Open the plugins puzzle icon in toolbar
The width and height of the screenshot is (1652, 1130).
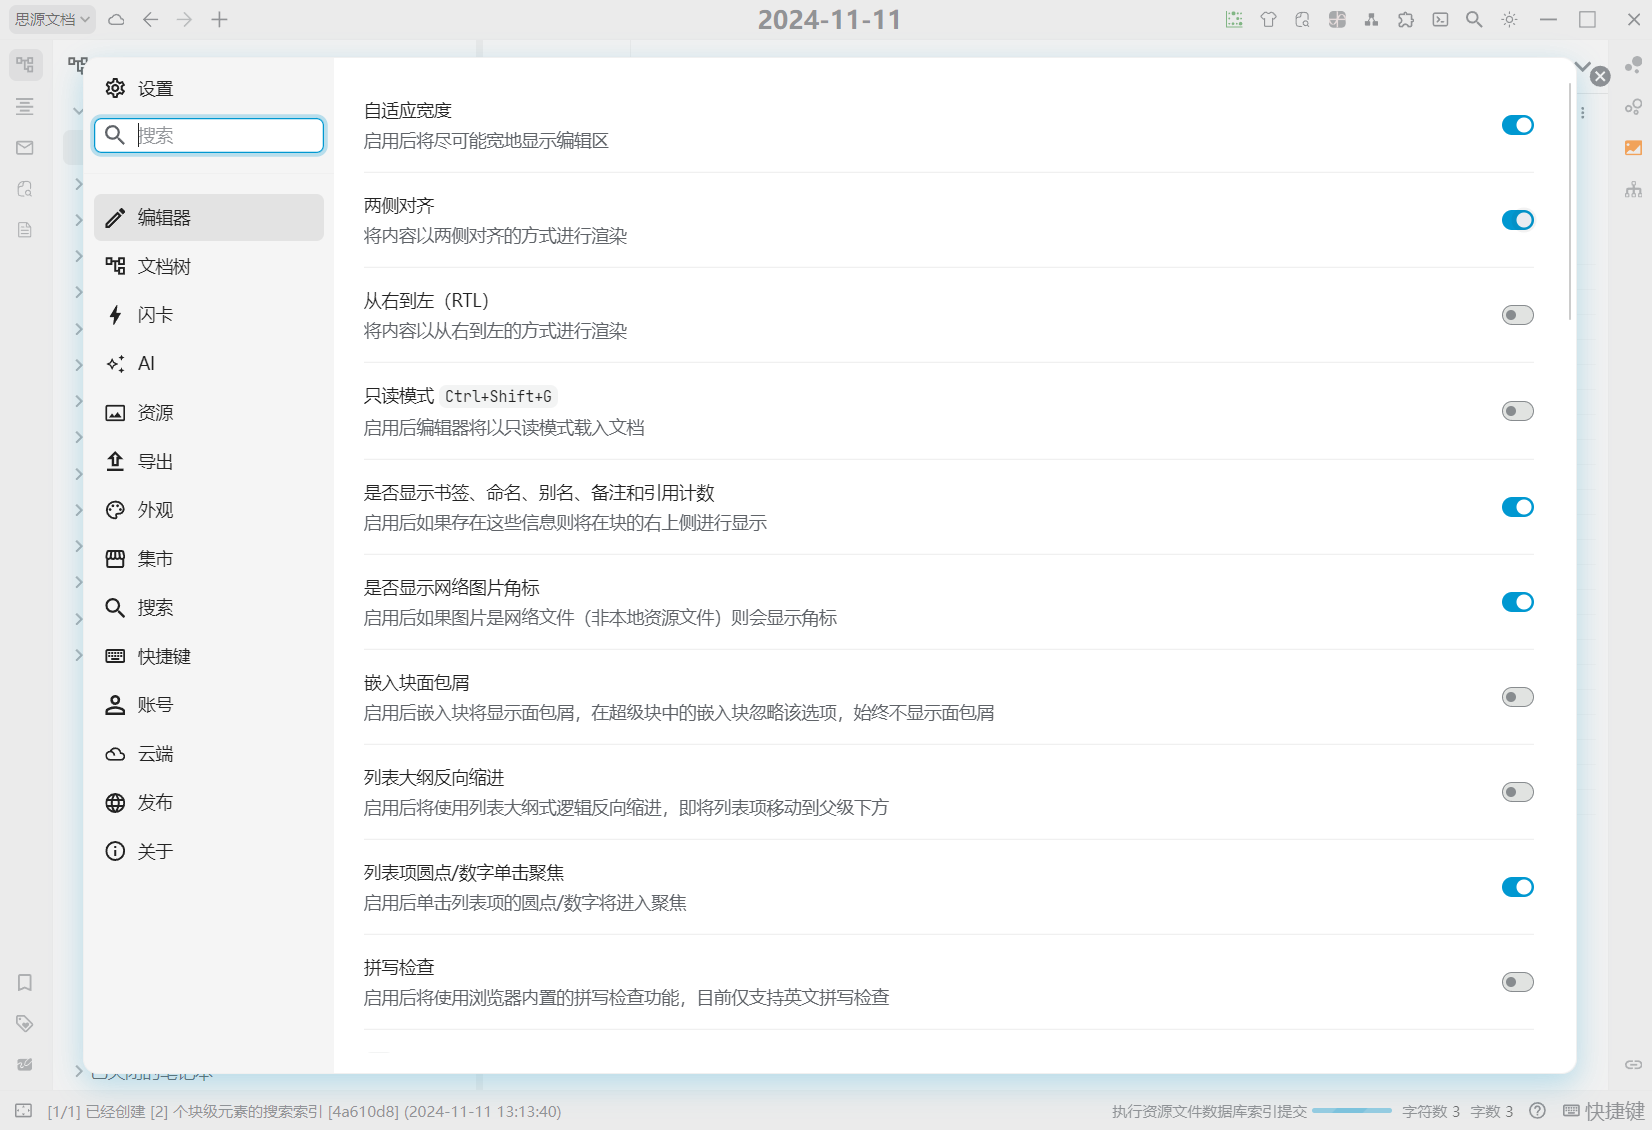point(1406,20)
